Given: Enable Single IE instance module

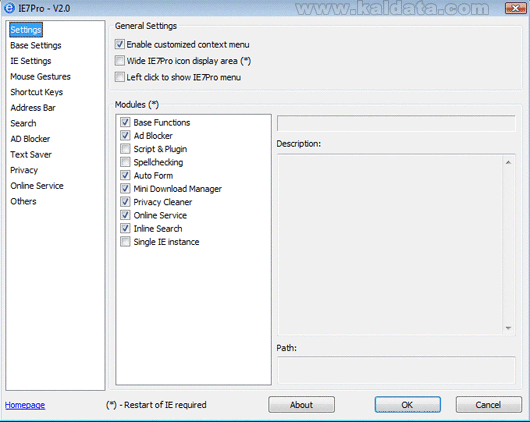Looking at the screenshot, I should click(125, 241).
